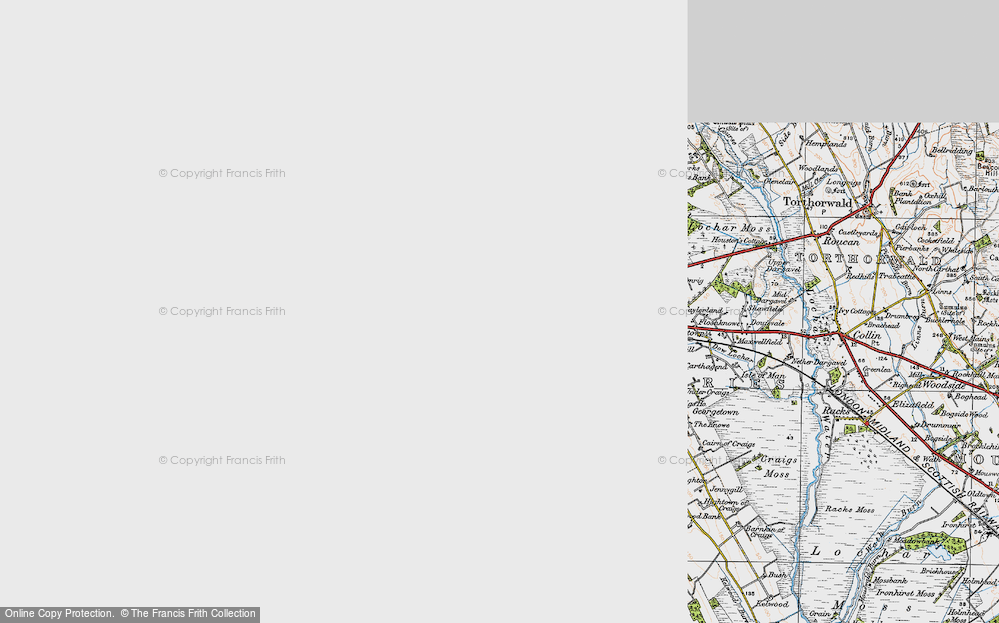Click the Craigs Moss label
Viewport: 999px width, 623px height.
point(778,466)
